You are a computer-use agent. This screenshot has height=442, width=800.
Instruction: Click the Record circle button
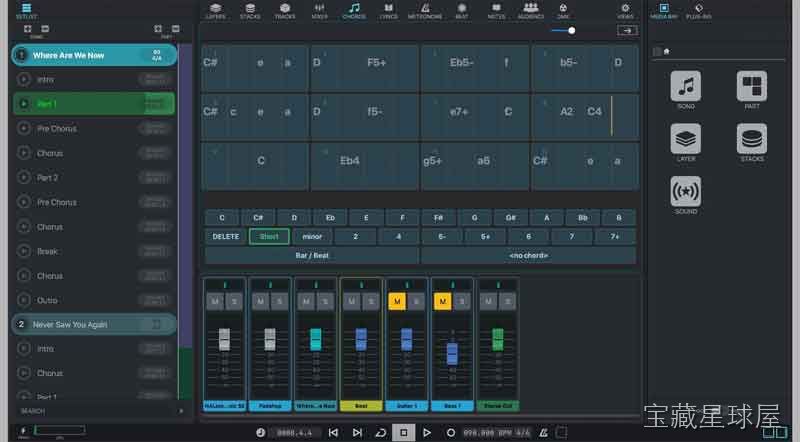pos(451,433)
